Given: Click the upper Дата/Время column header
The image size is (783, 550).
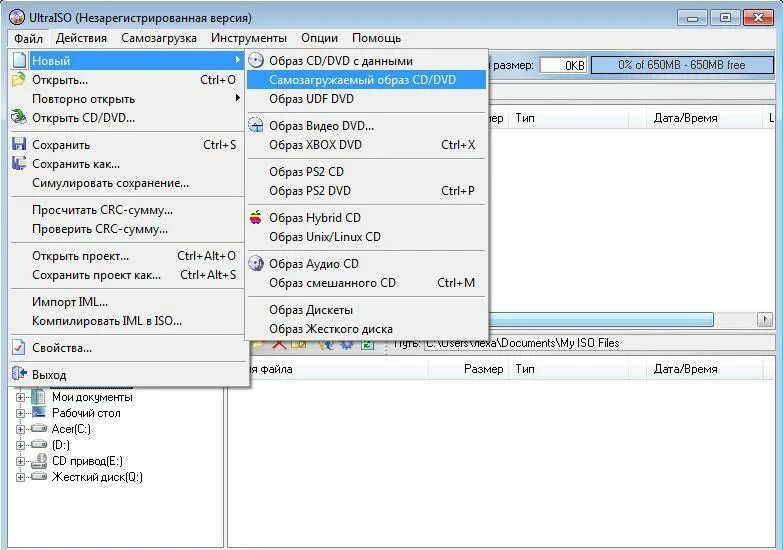Looking at the screenshot, I should 705,118.
